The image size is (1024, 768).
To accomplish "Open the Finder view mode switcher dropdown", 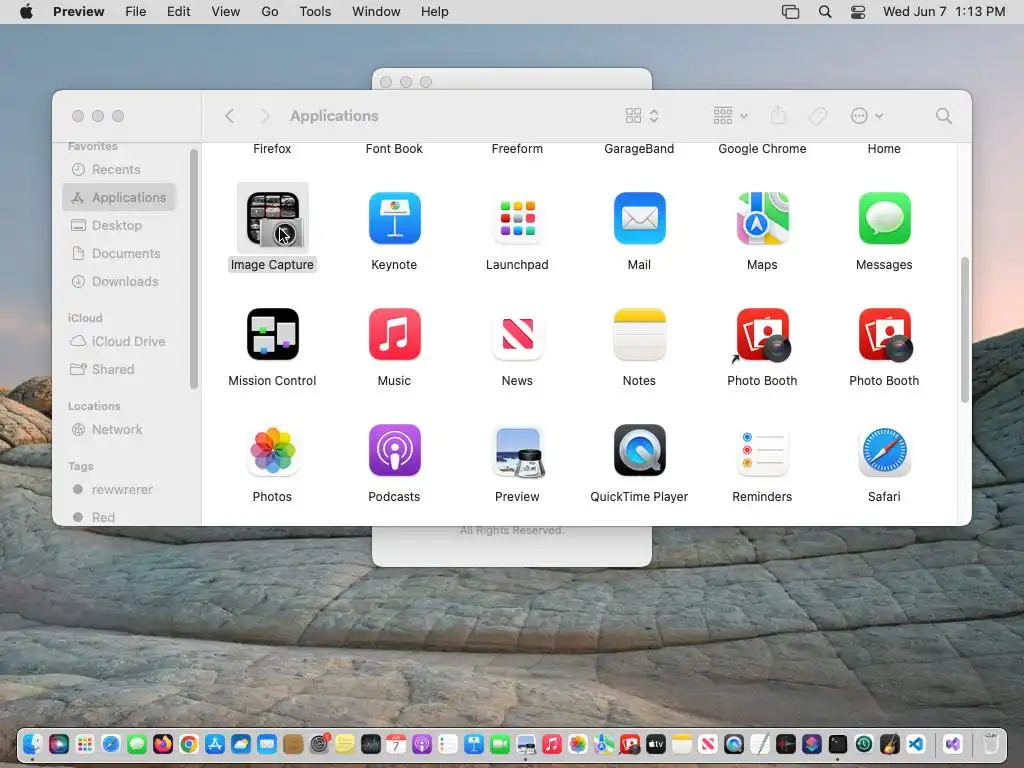I will tap(642, 116).
